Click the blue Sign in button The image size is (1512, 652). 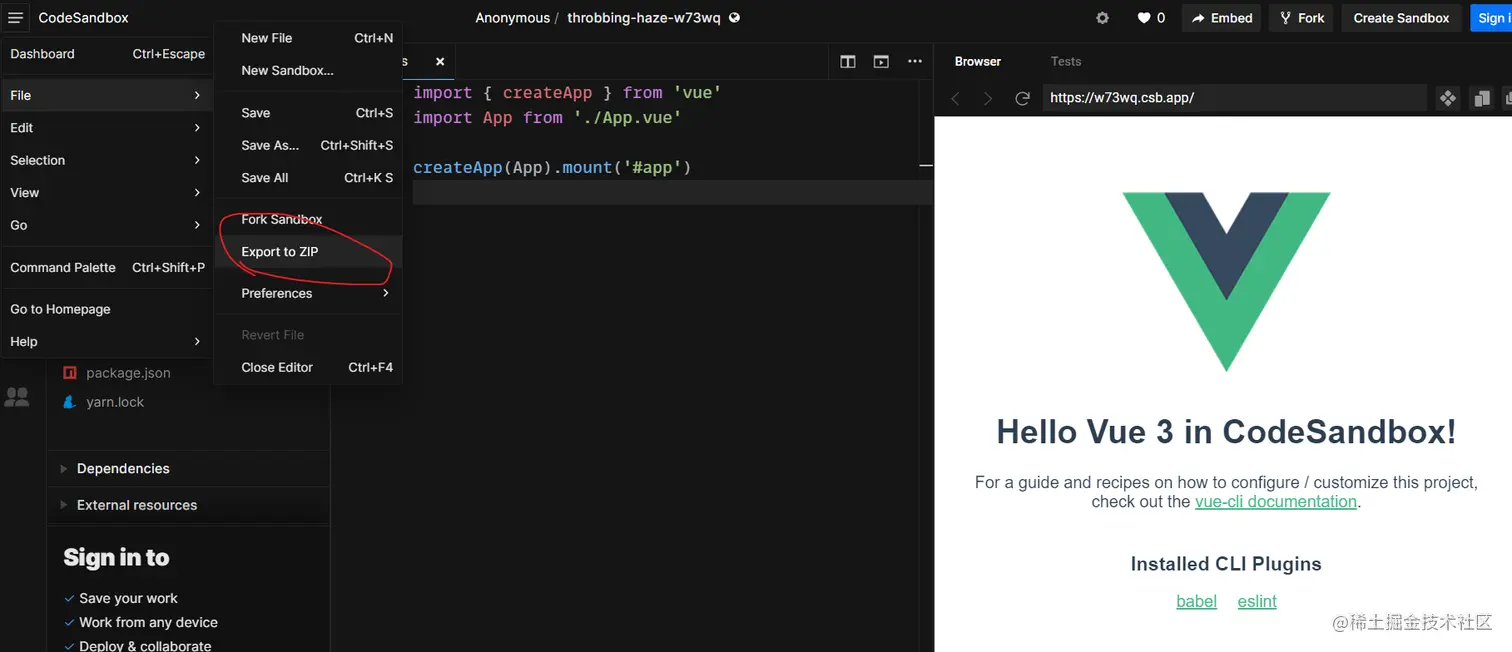tap(1491, 18)
